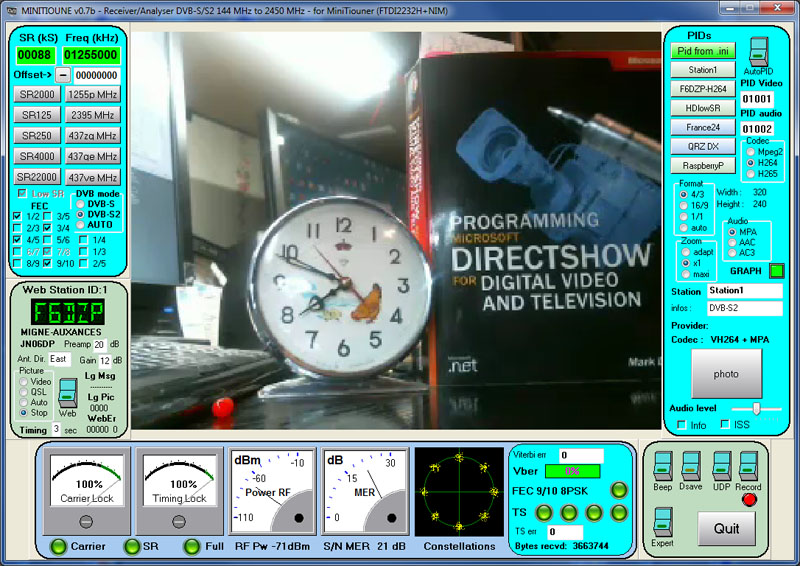Click the 437ve MHz frequency button
Viewport: 800px width, 566px height.
(x=93, y=177)
